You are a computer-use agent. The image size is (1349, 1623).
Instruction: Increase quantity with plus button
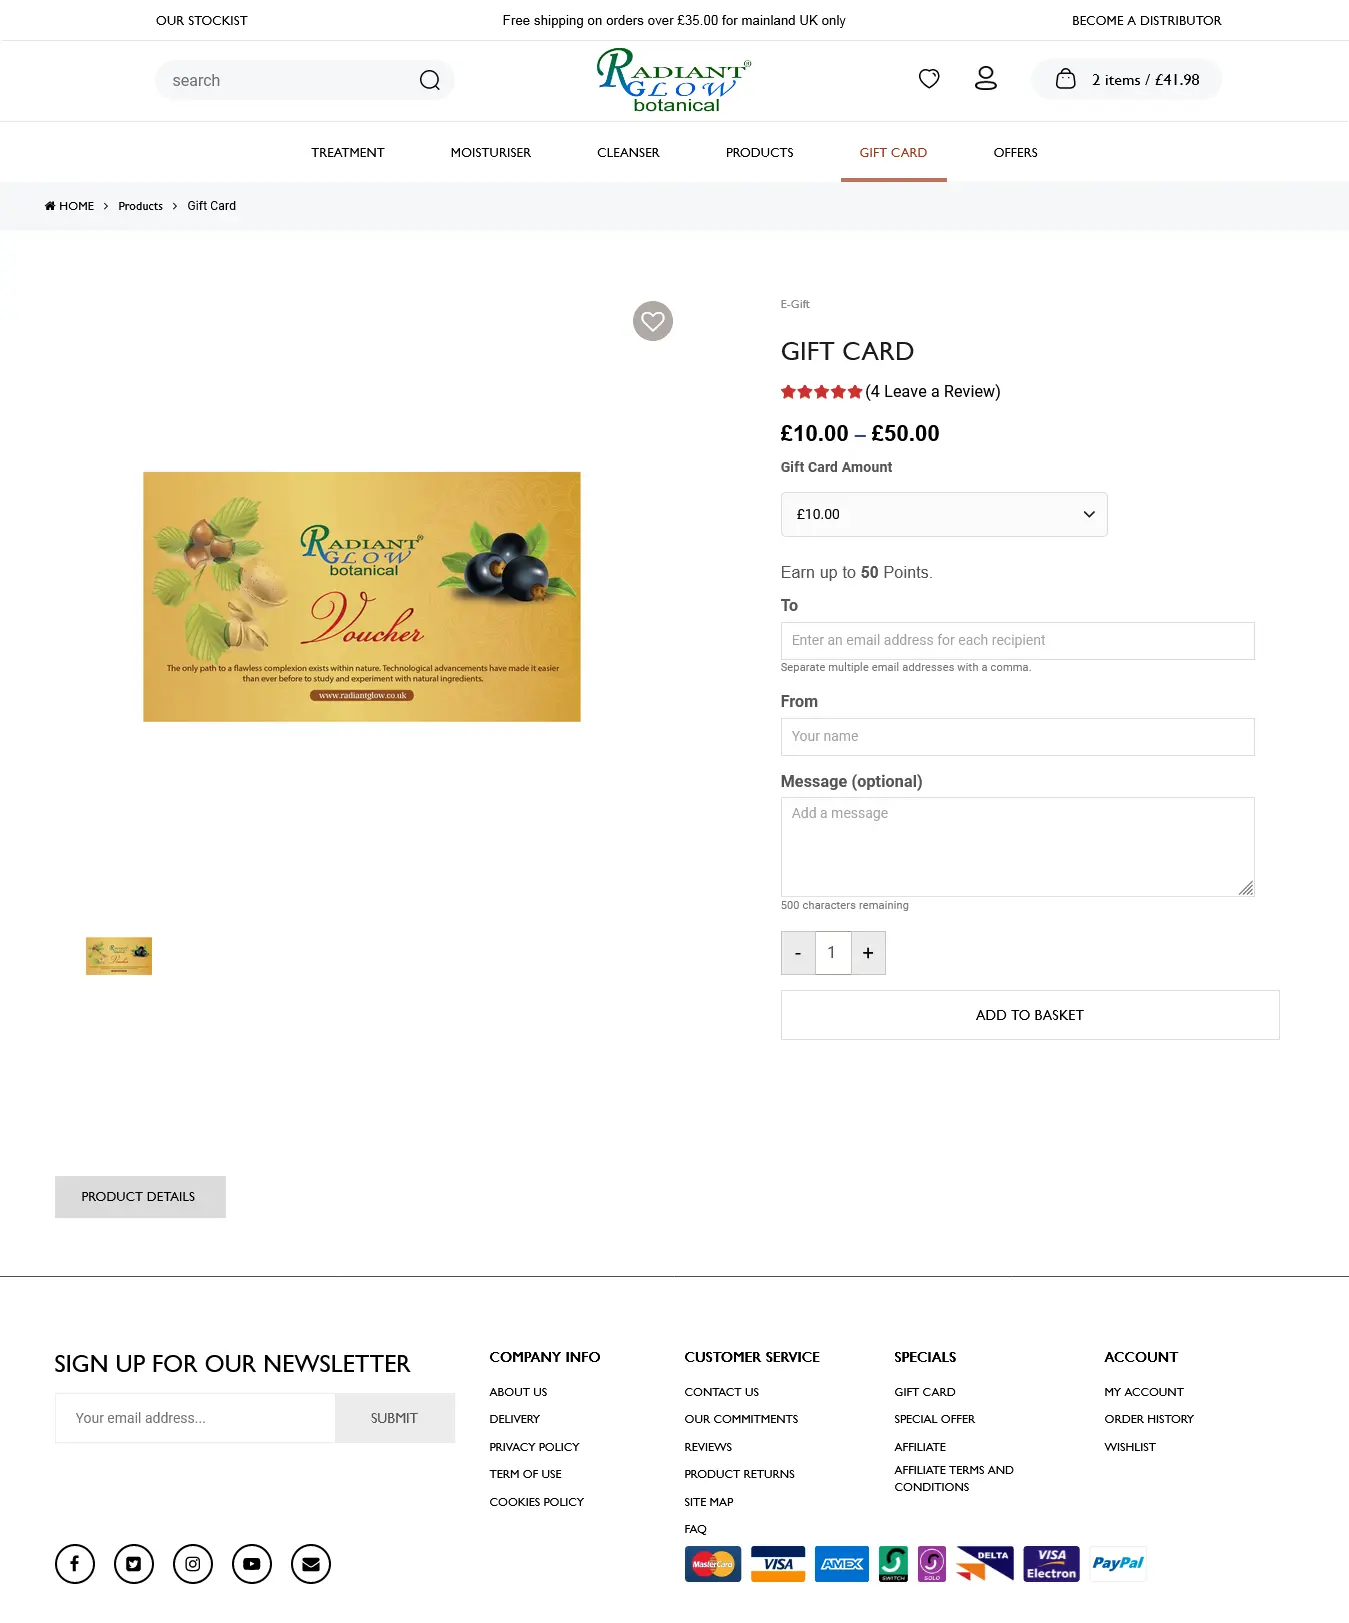[868, 953]
